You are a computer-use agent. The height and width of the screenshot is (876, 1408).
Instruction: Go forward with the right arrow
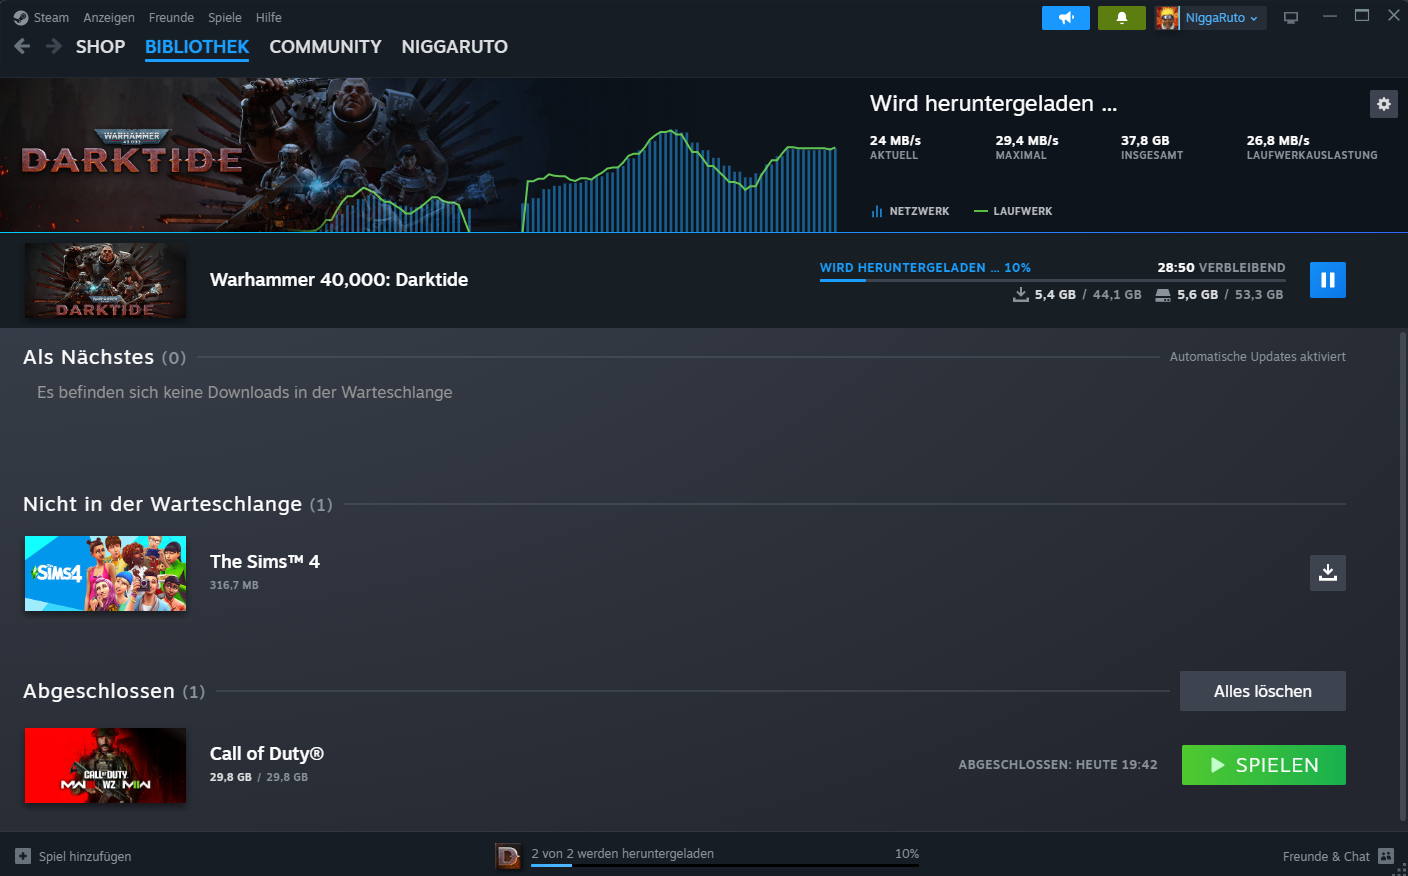(x=54, y=46)
